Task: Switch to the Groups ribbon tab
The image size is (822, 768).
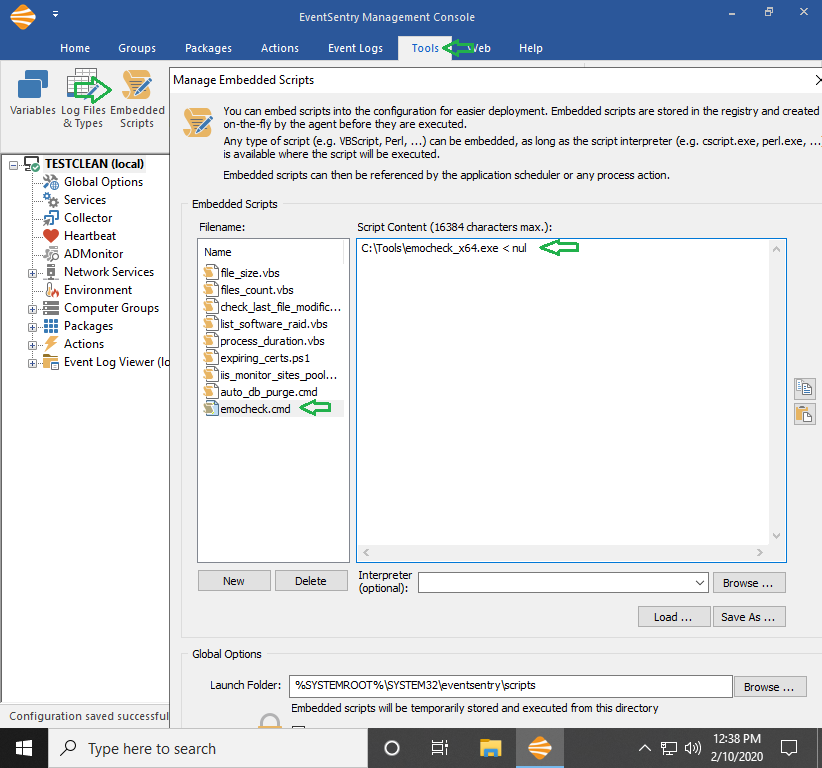Action: click(137, 48)
